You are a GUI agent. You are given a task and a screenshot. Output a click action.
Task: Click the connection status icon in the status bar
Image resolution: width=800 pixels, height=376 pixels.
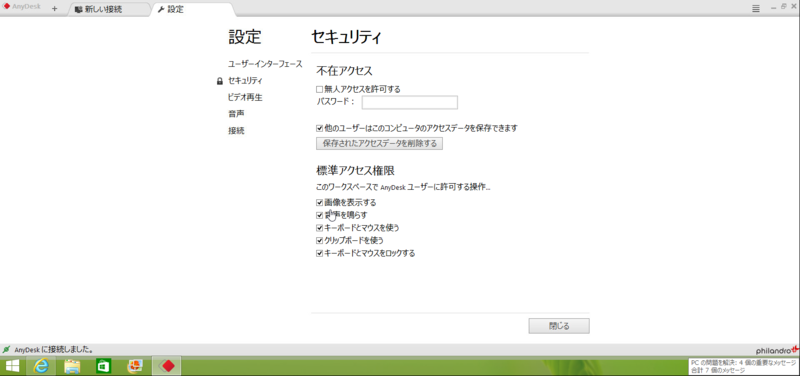(6, 349)
